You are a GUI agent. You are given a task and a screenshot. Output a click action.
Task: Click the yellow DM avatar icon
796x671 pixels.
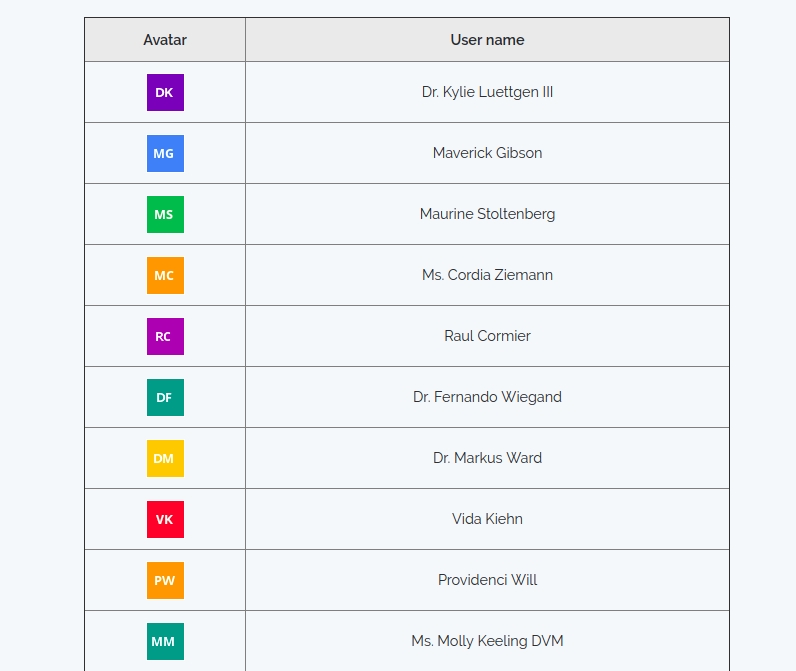(x=165, y=458)
